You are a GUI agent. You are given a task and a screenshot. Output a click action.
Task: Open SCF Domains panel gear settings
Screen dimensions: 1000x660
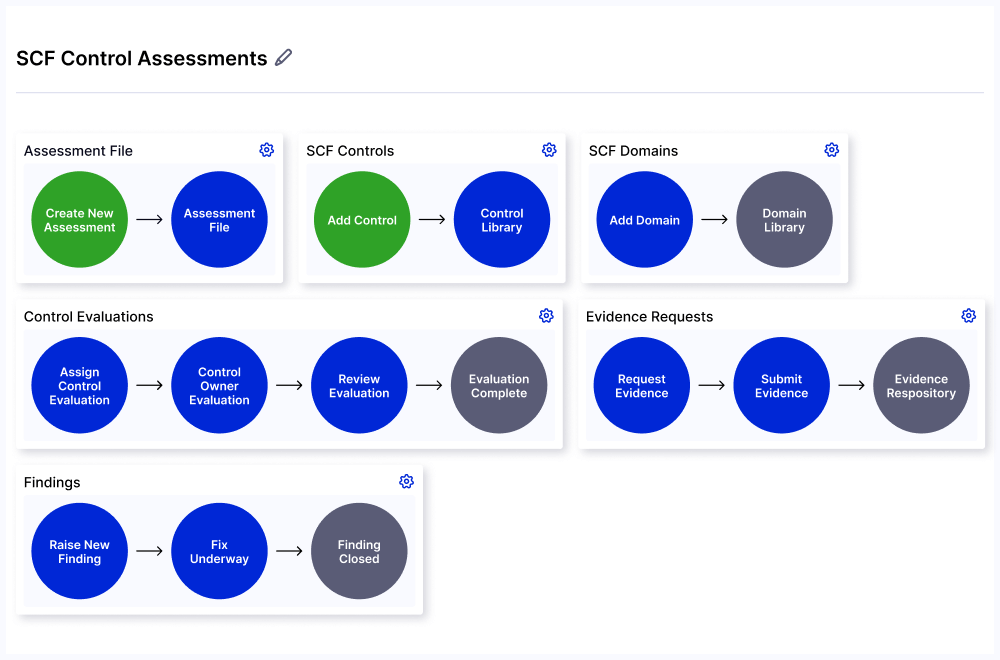coord(831,150)
